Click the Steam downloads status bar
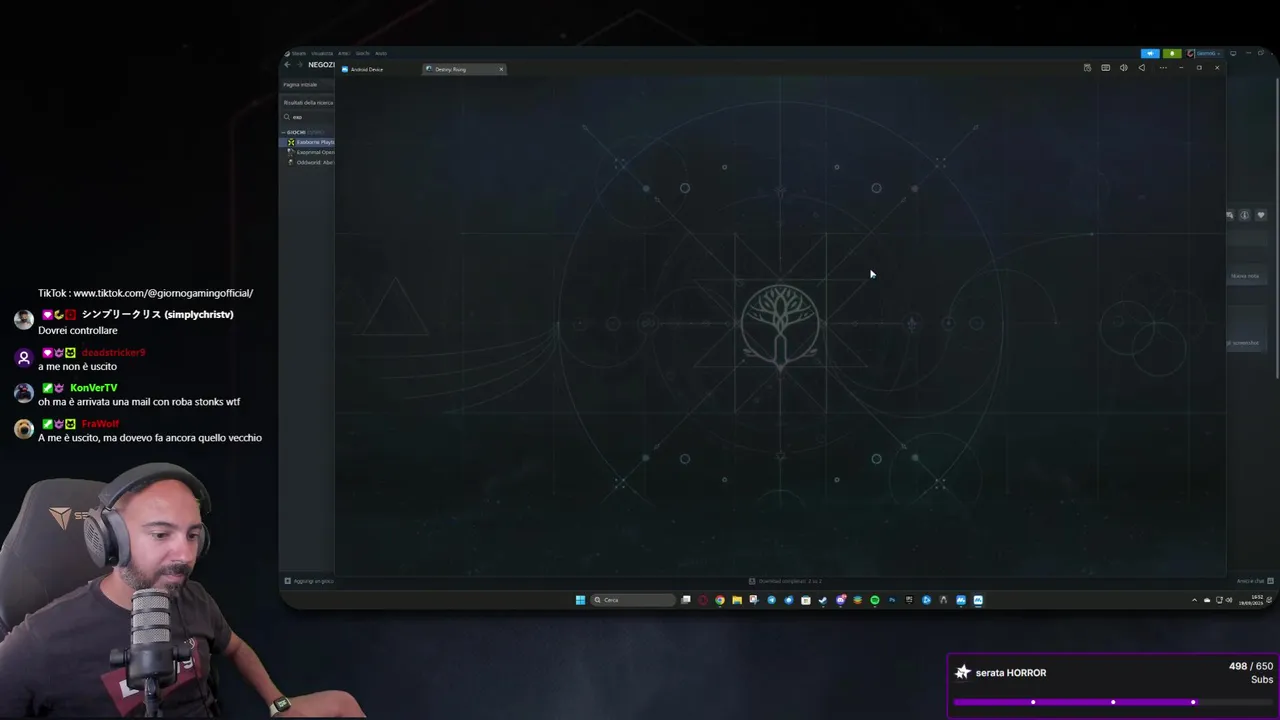Image resolution: width=1280 pixels, height=720 pixels. click(x=785, y=581)
